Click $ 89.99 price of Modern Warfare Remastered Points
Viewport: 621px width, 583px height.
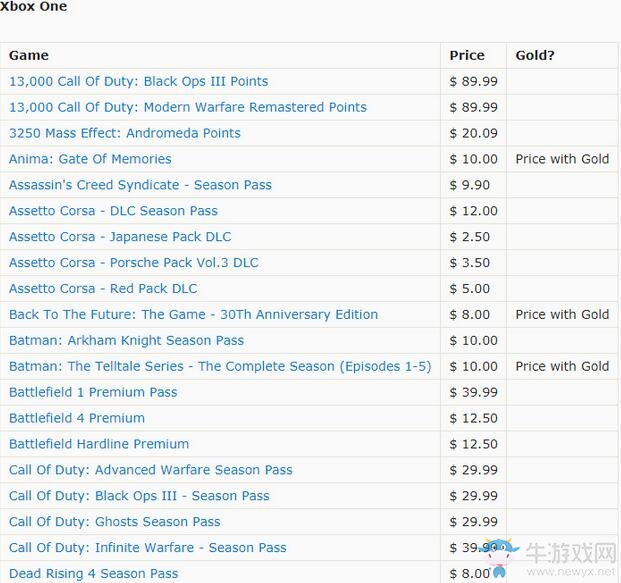point(474,107)
